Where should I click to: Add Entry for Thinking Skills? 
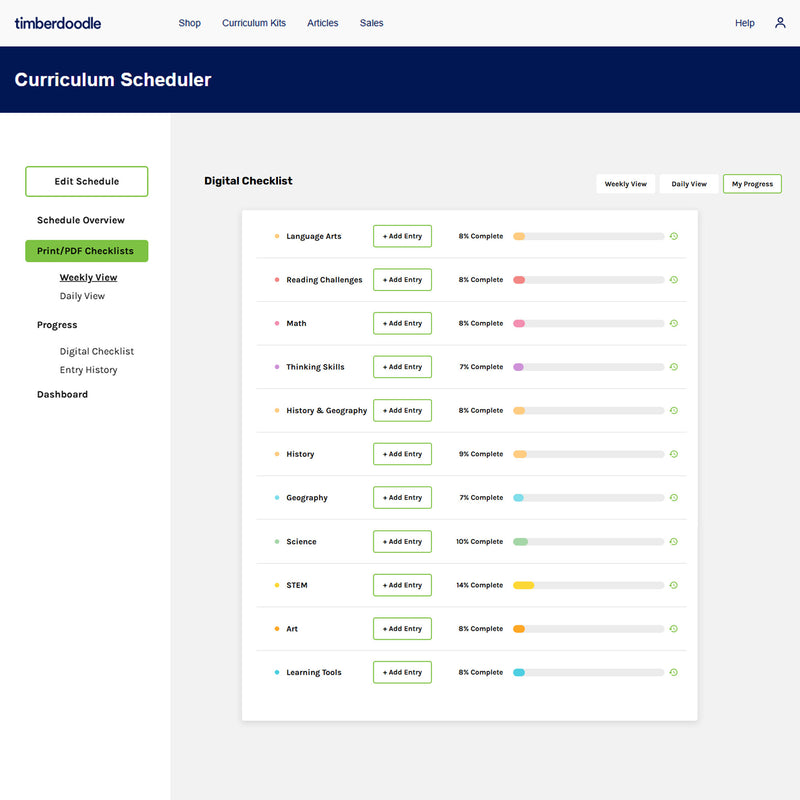click(402, 367)
